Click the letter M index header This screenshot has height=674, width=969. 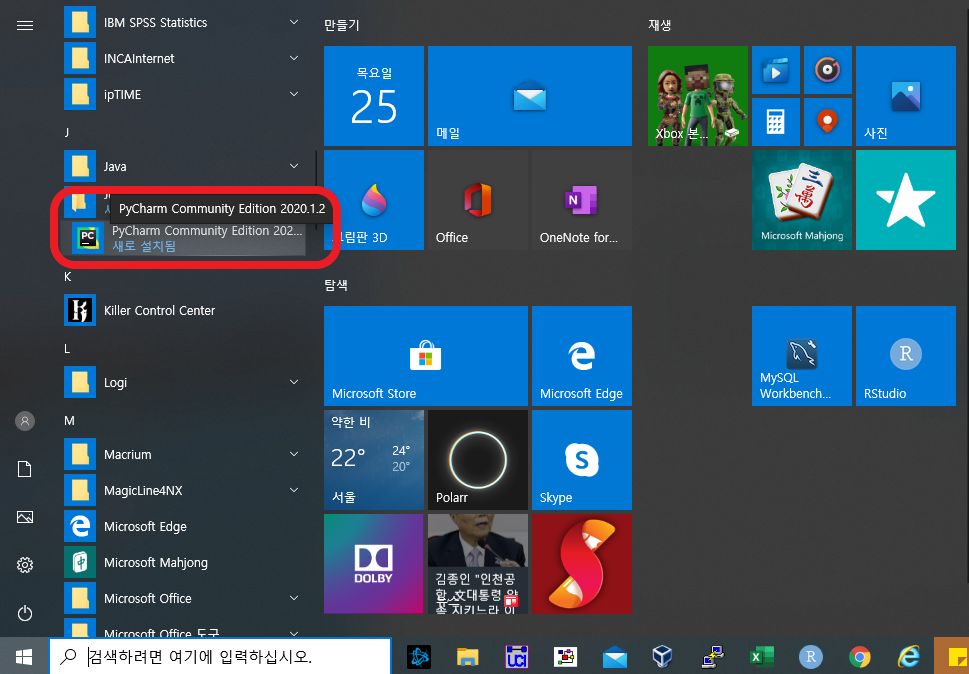69,421
